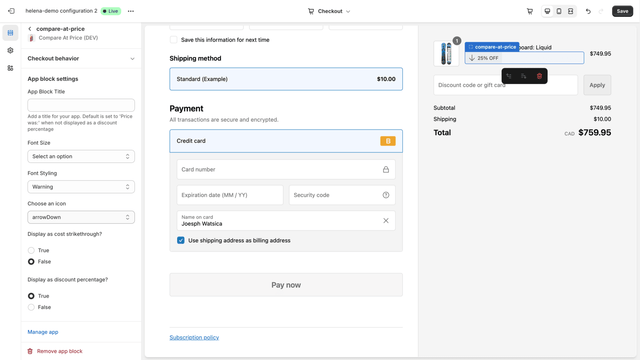
Task: Click the Card number field
Action: point(286,169)
